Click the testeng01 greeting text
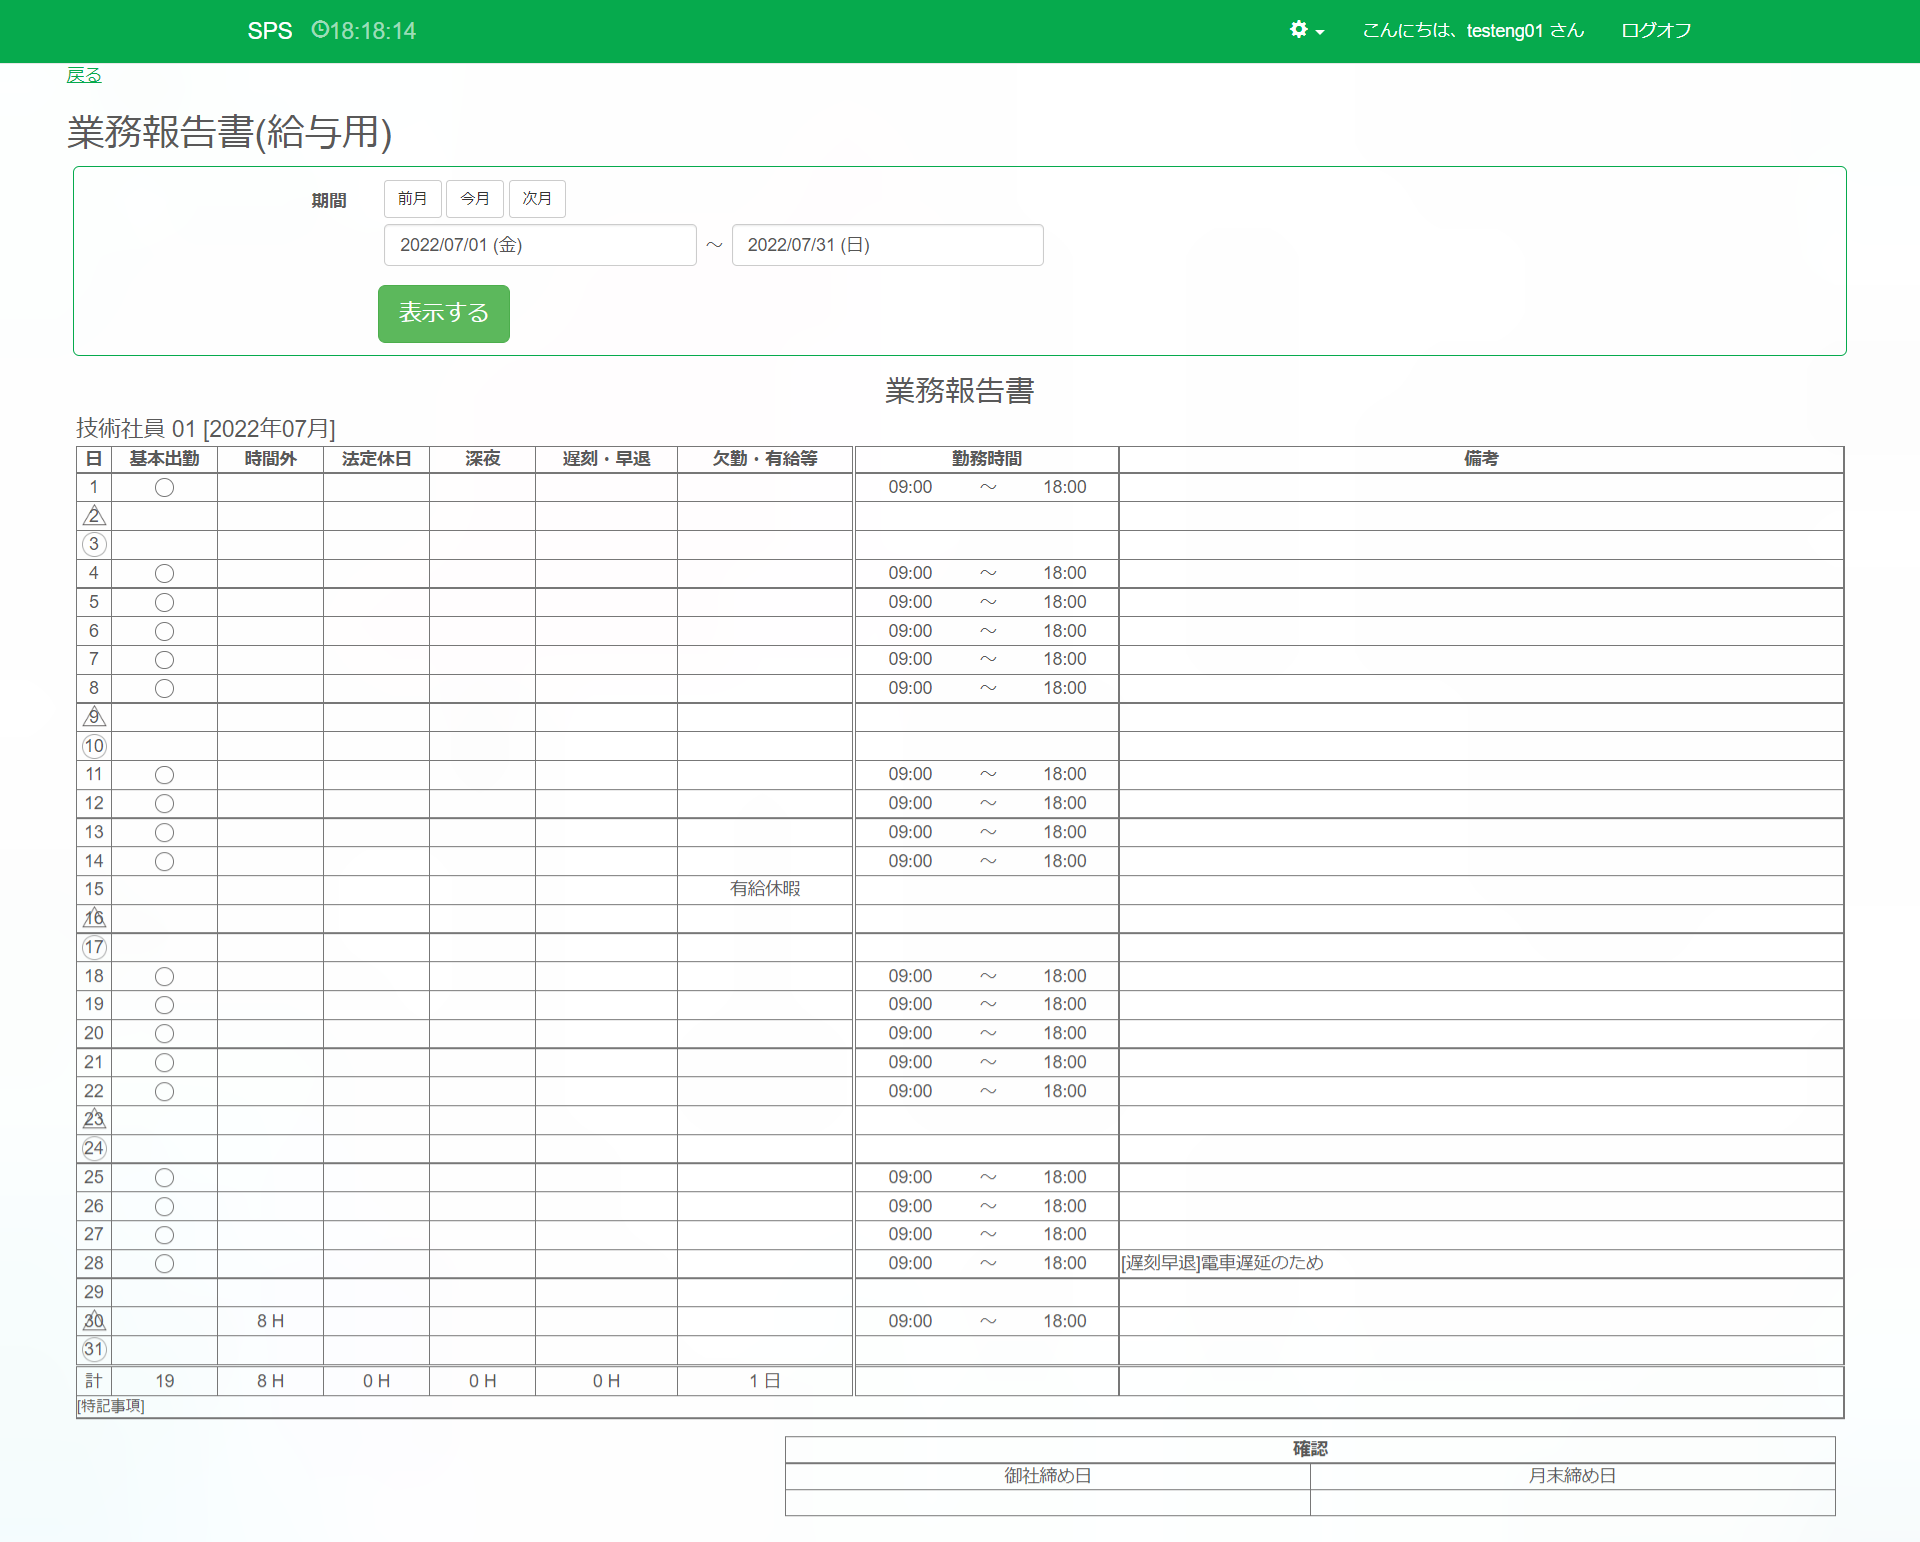This screenshot has width=1920, height=1542. (x=1473, y=30)
